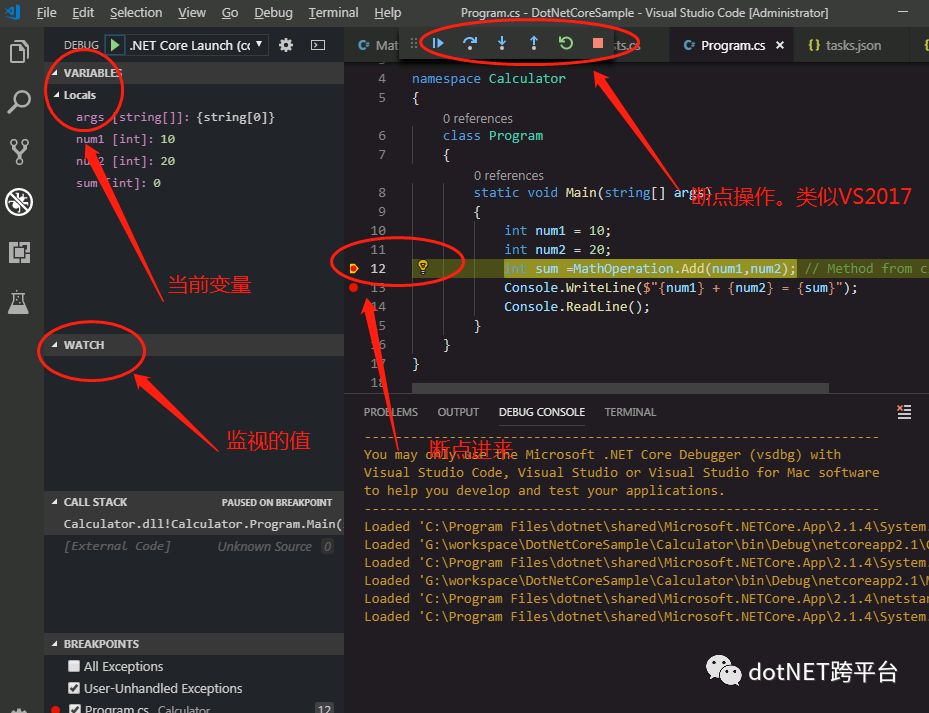The image size is (929, 713).
Task: Open launch.json with the gear icon
Action: click(x=286, y=45)
